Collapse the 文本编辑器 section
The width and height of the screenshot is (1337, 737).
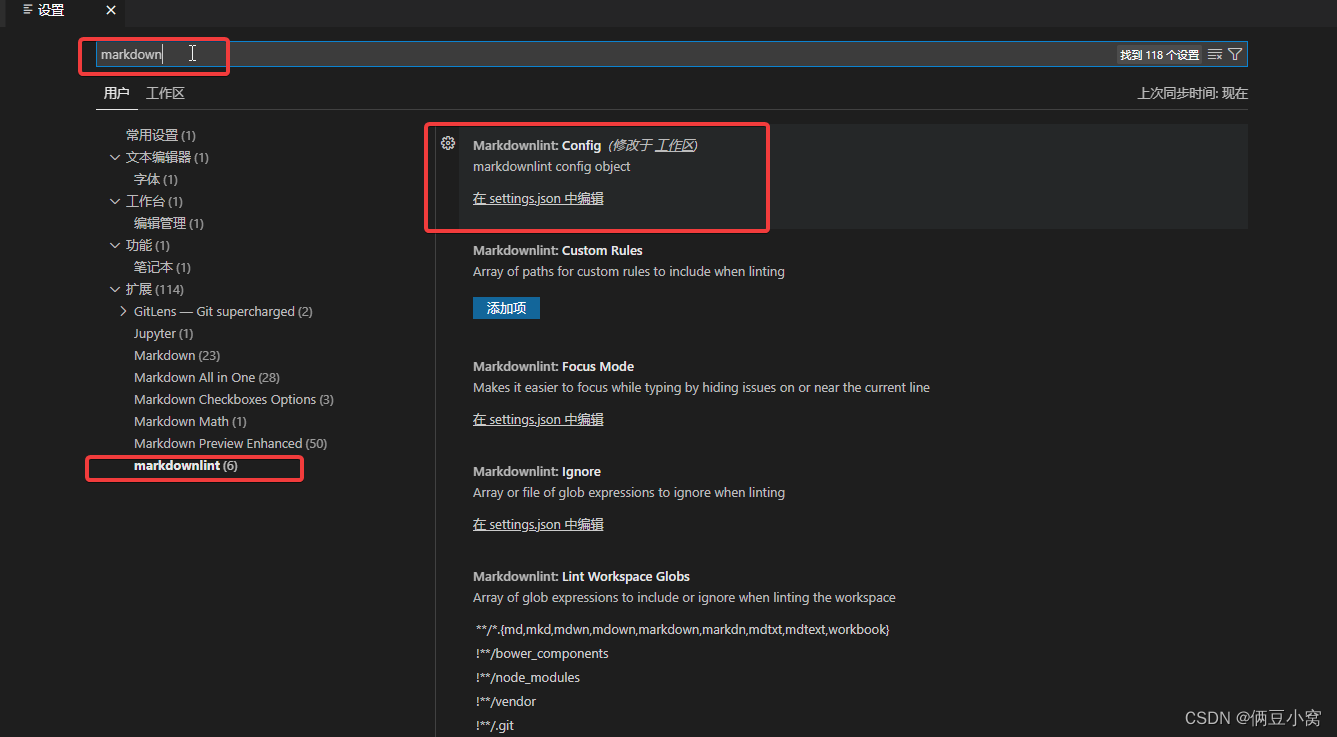(115, 156)
